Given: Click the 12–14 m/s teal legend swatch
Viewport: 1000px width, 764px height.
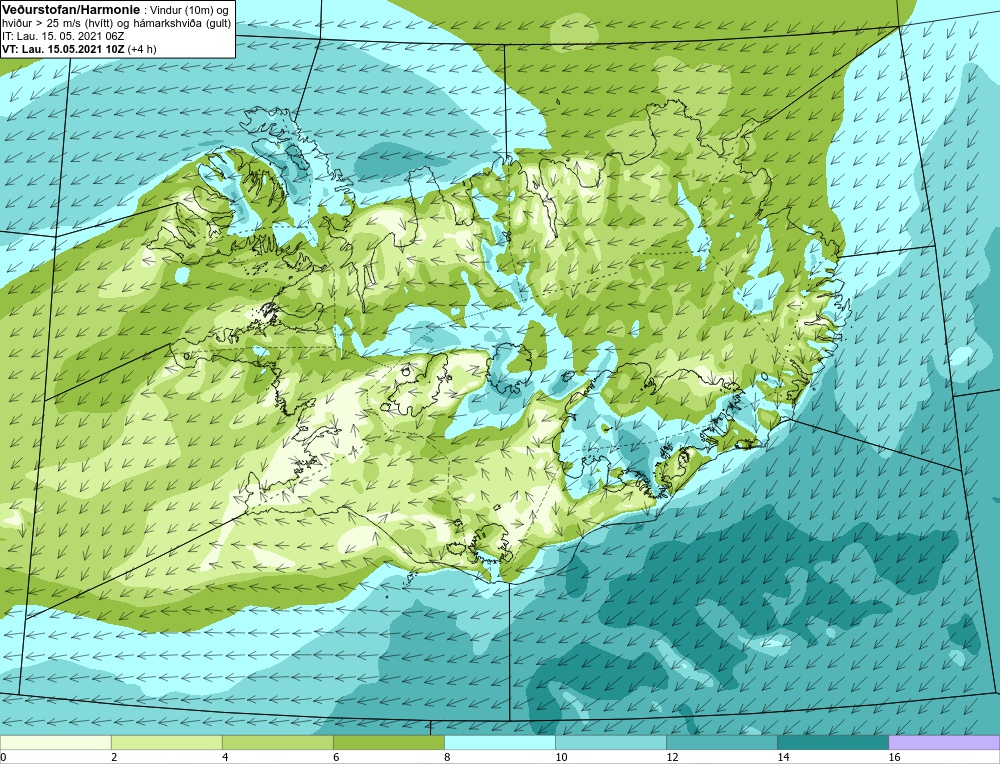Looking at the screenshot, I should 721,743.
